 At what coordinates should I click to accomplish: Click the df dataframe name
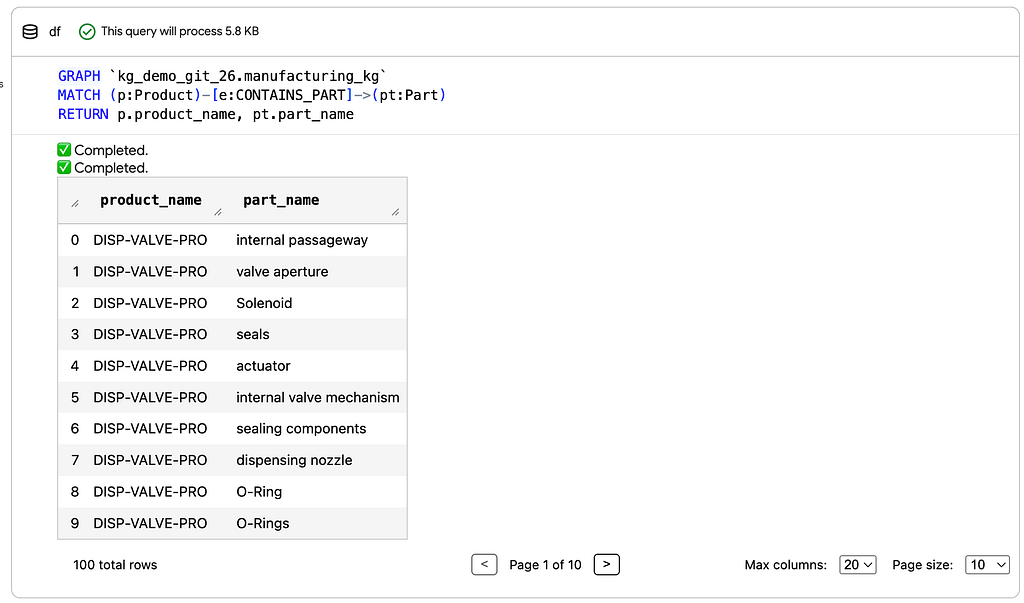55,31
